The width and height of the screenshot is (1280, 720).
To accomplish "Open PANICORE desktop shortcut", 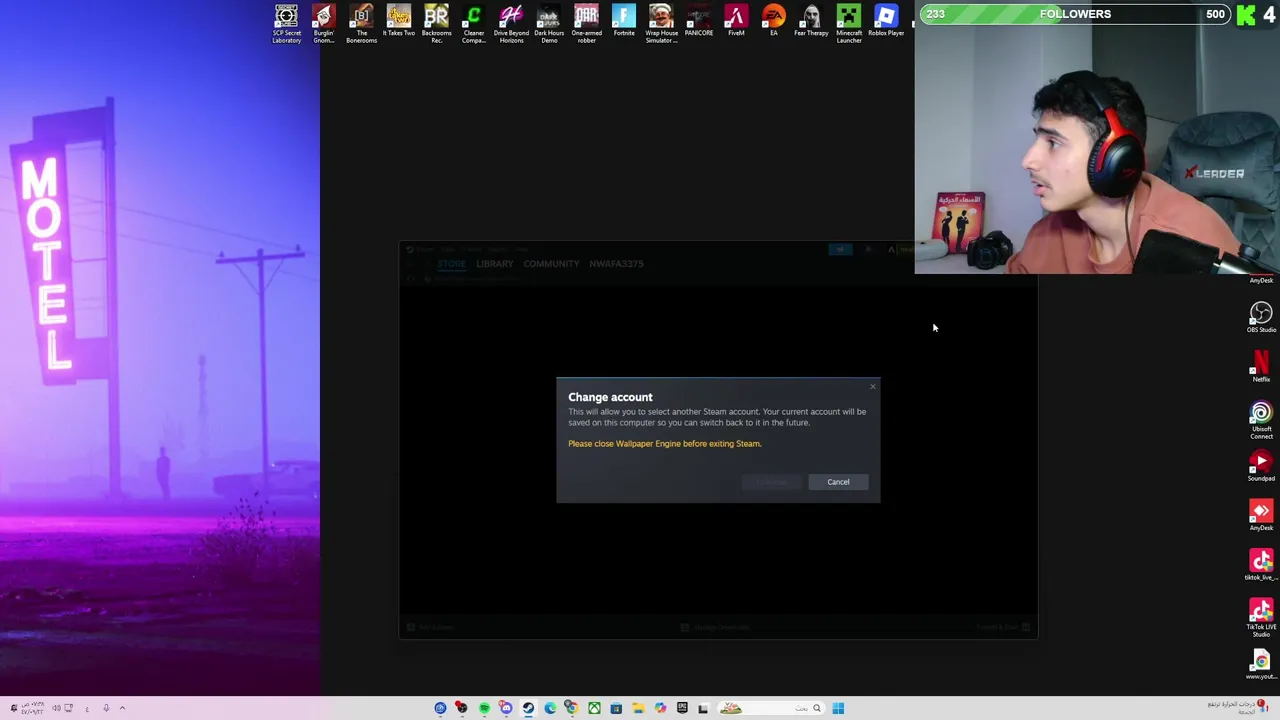I will click(x=698, y=21).
